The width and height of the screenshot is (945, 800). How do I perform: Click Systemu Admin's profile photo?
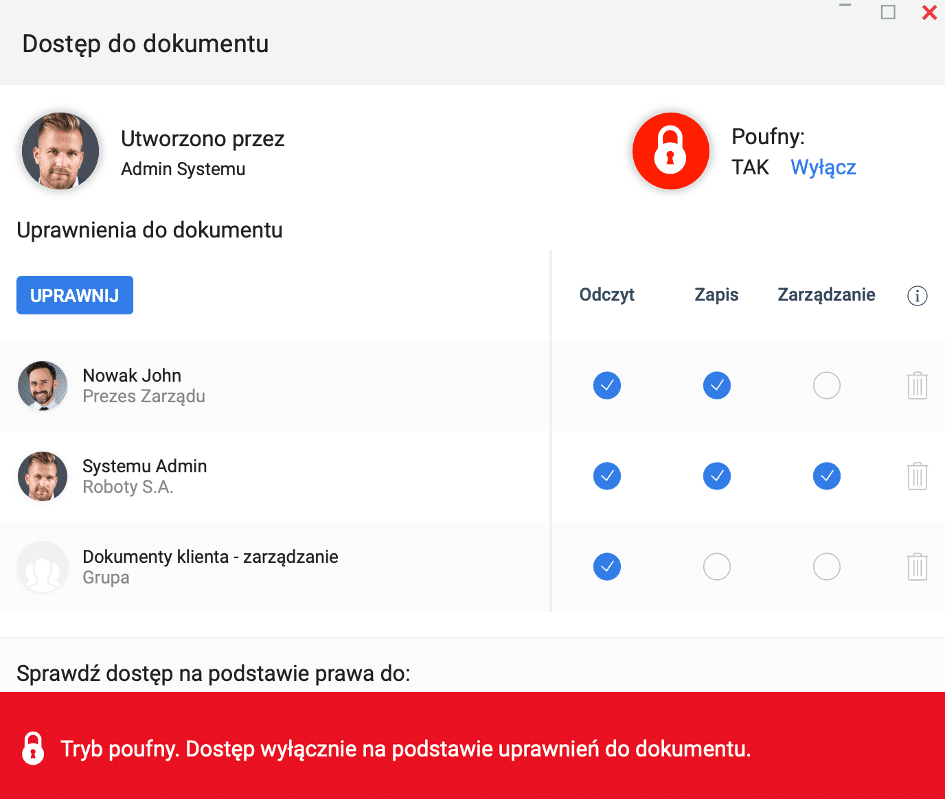[x=42, y=476]
